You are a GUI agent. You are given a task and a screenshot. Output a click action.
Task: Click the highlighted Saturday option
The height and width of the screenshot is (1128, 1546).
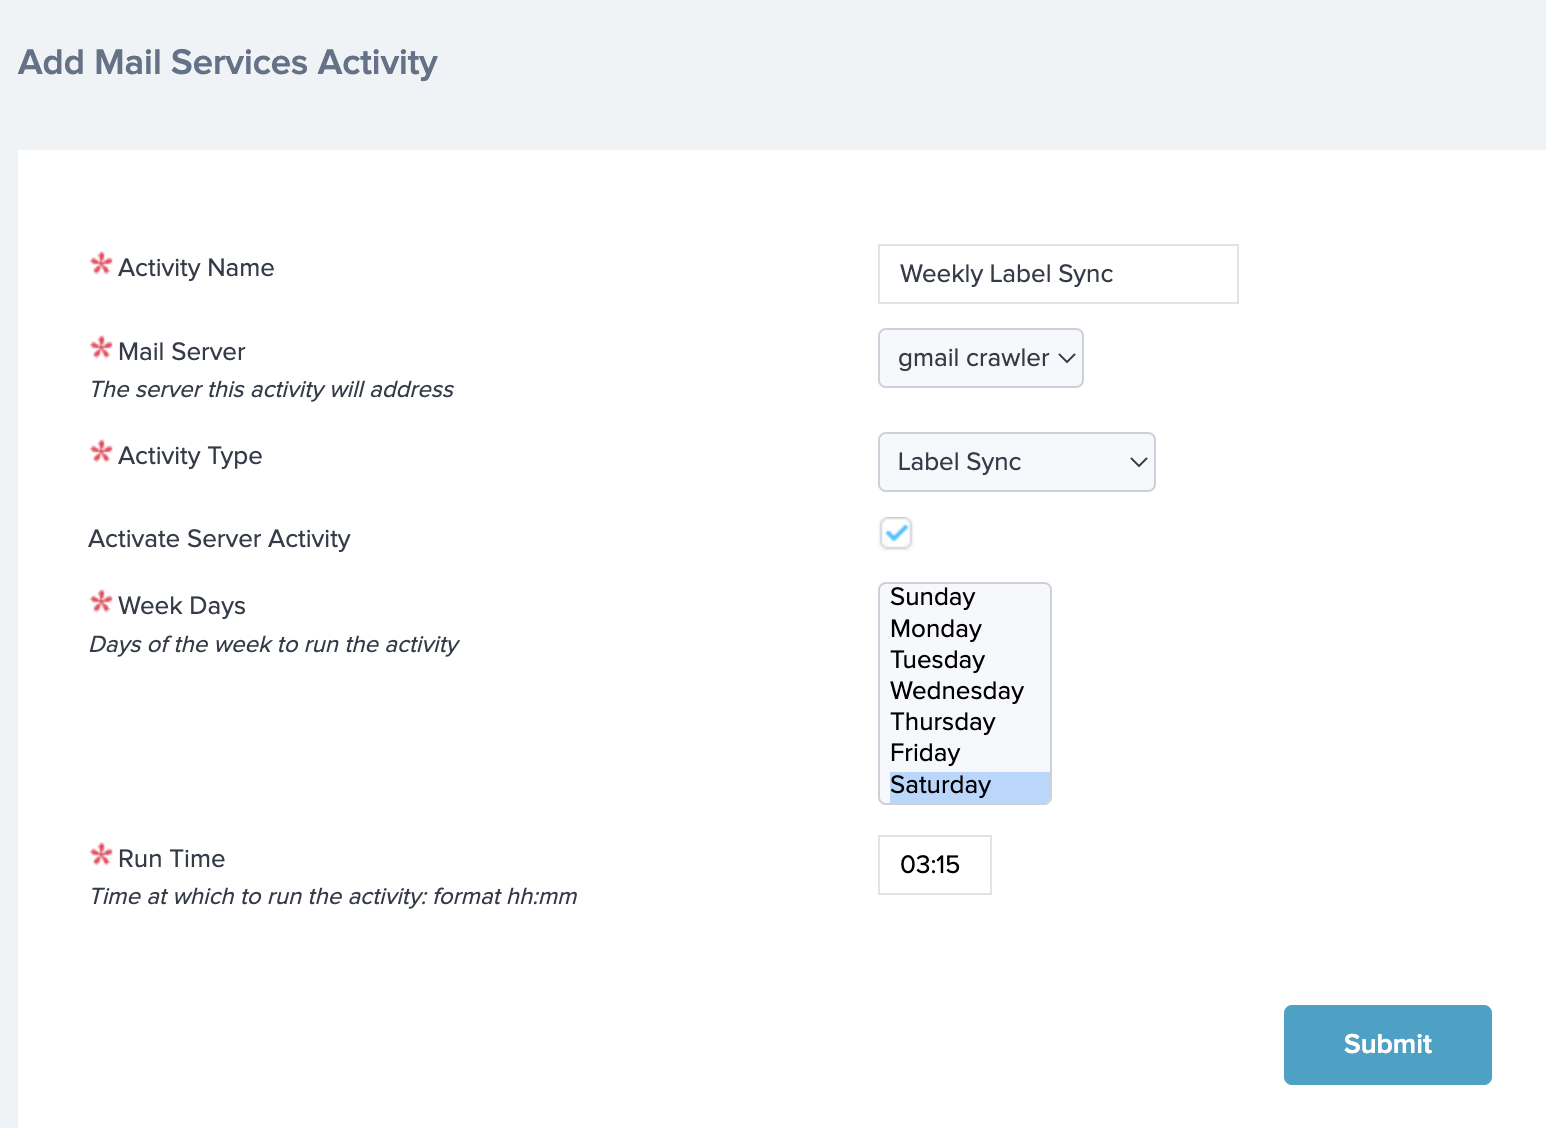[x=969, y=785]
